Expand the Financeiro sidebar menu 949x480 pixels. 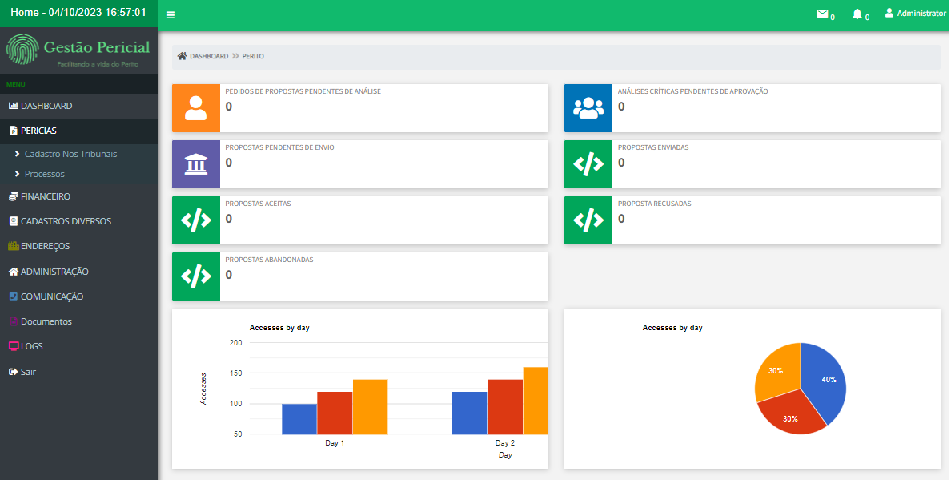click(x=45, y=197)
